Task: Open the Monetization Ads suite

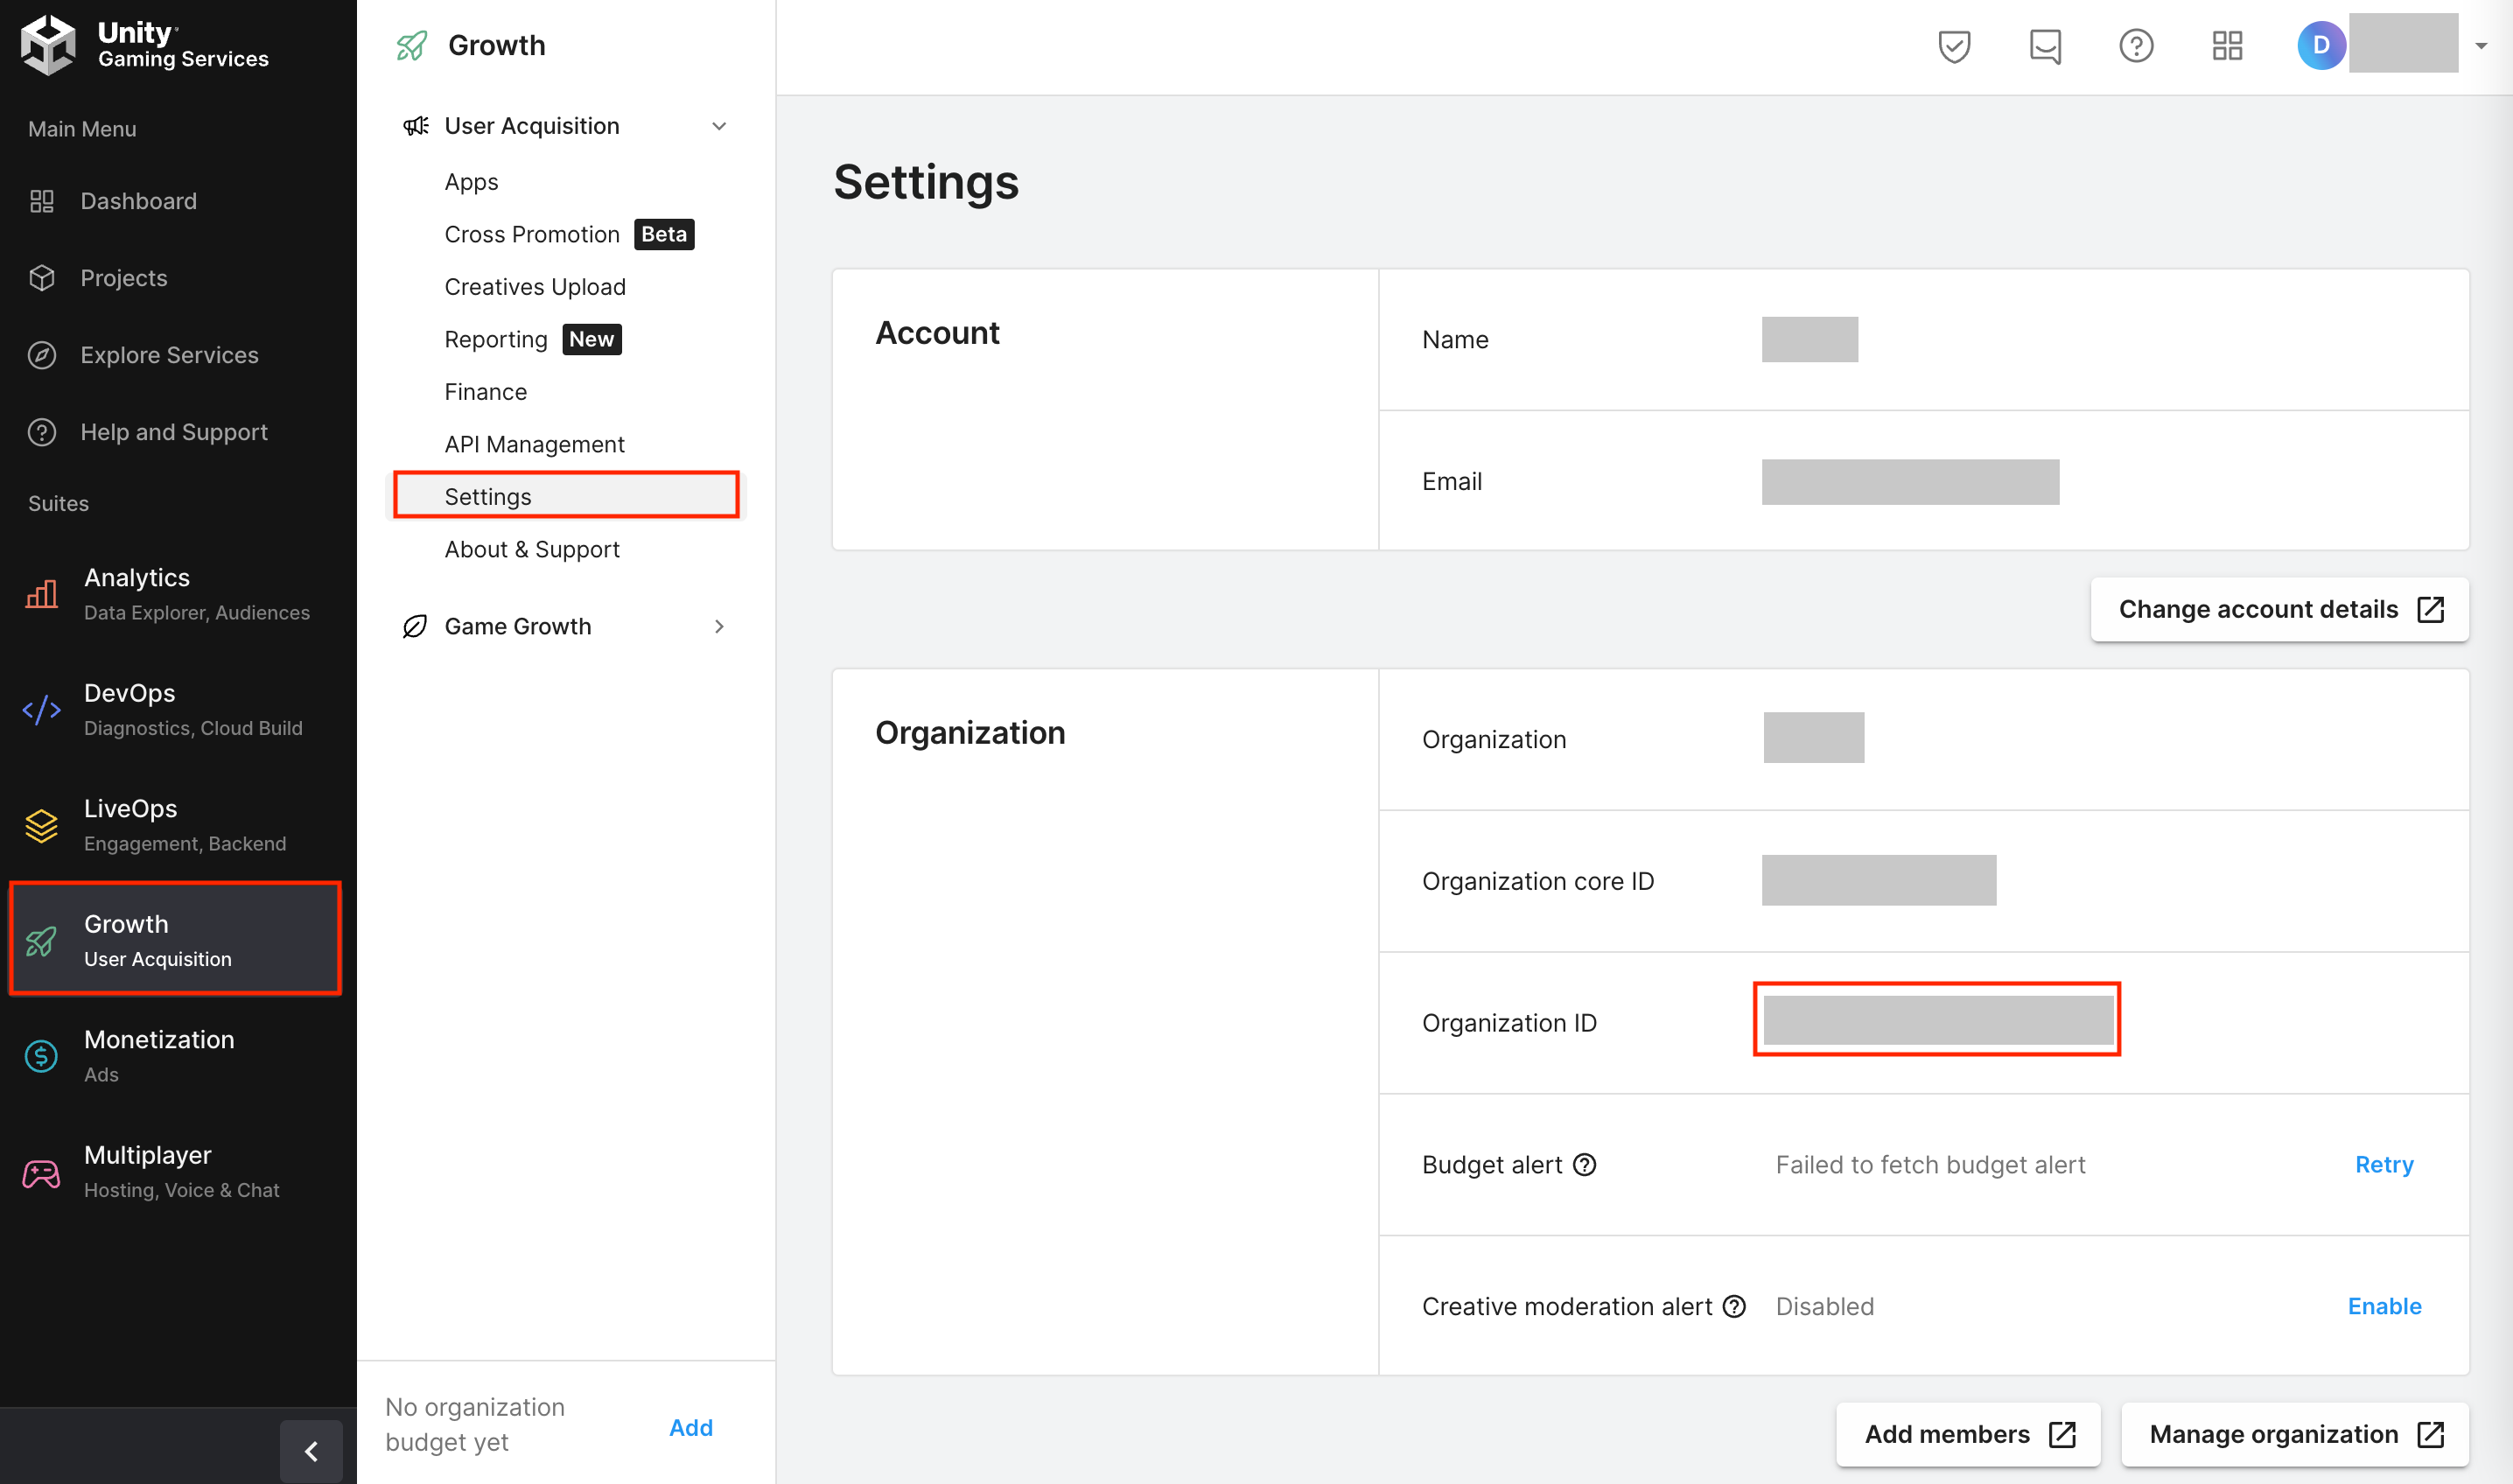Action: (x=178, y=1056)
